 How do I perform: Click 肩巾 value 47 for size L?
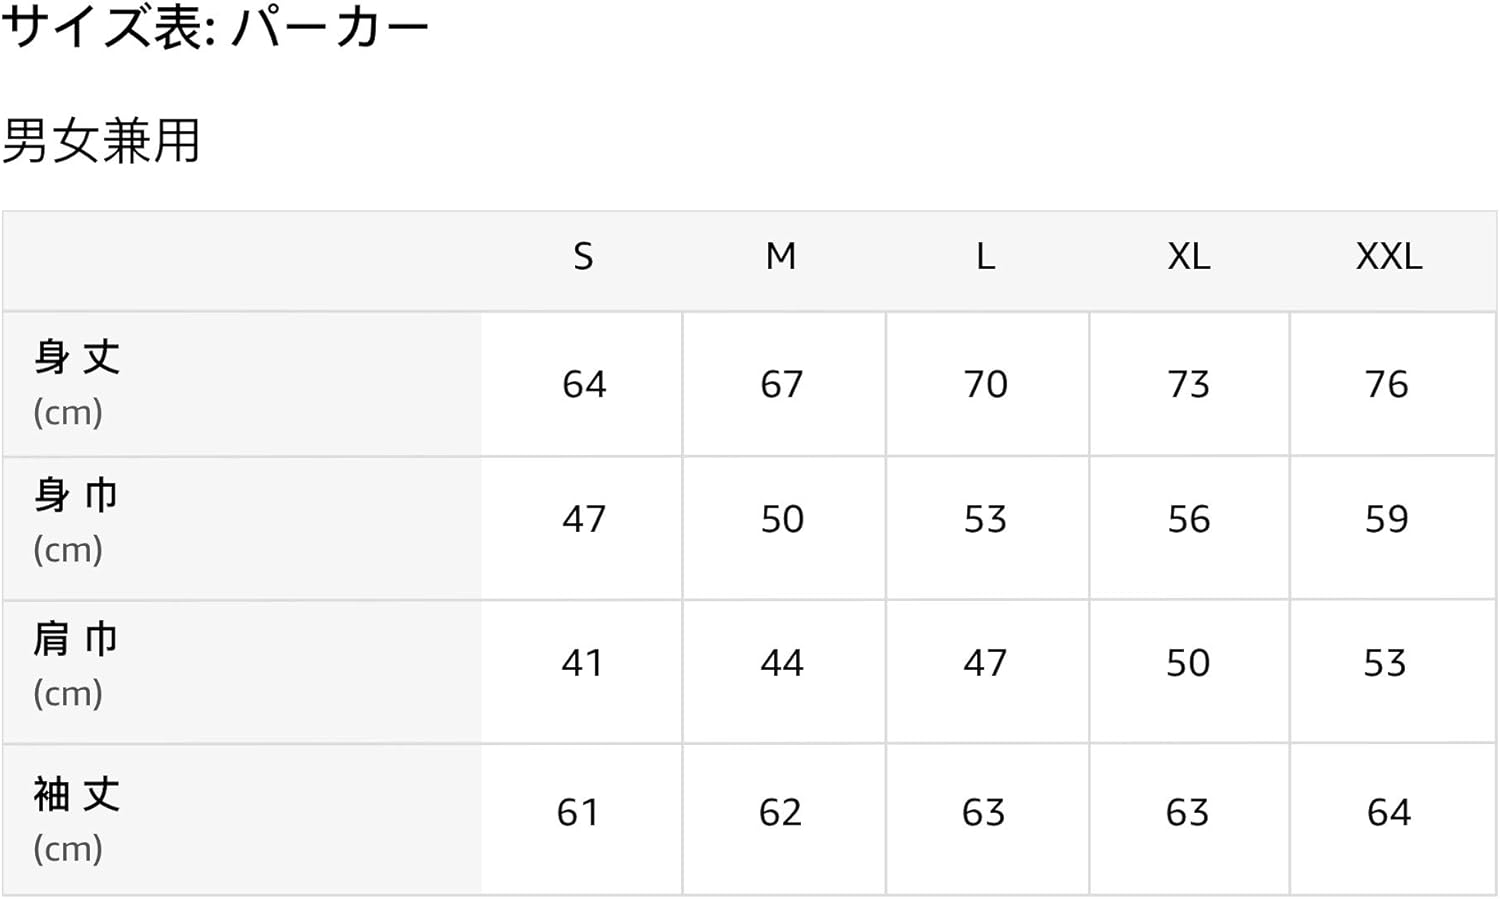[985, 663]
